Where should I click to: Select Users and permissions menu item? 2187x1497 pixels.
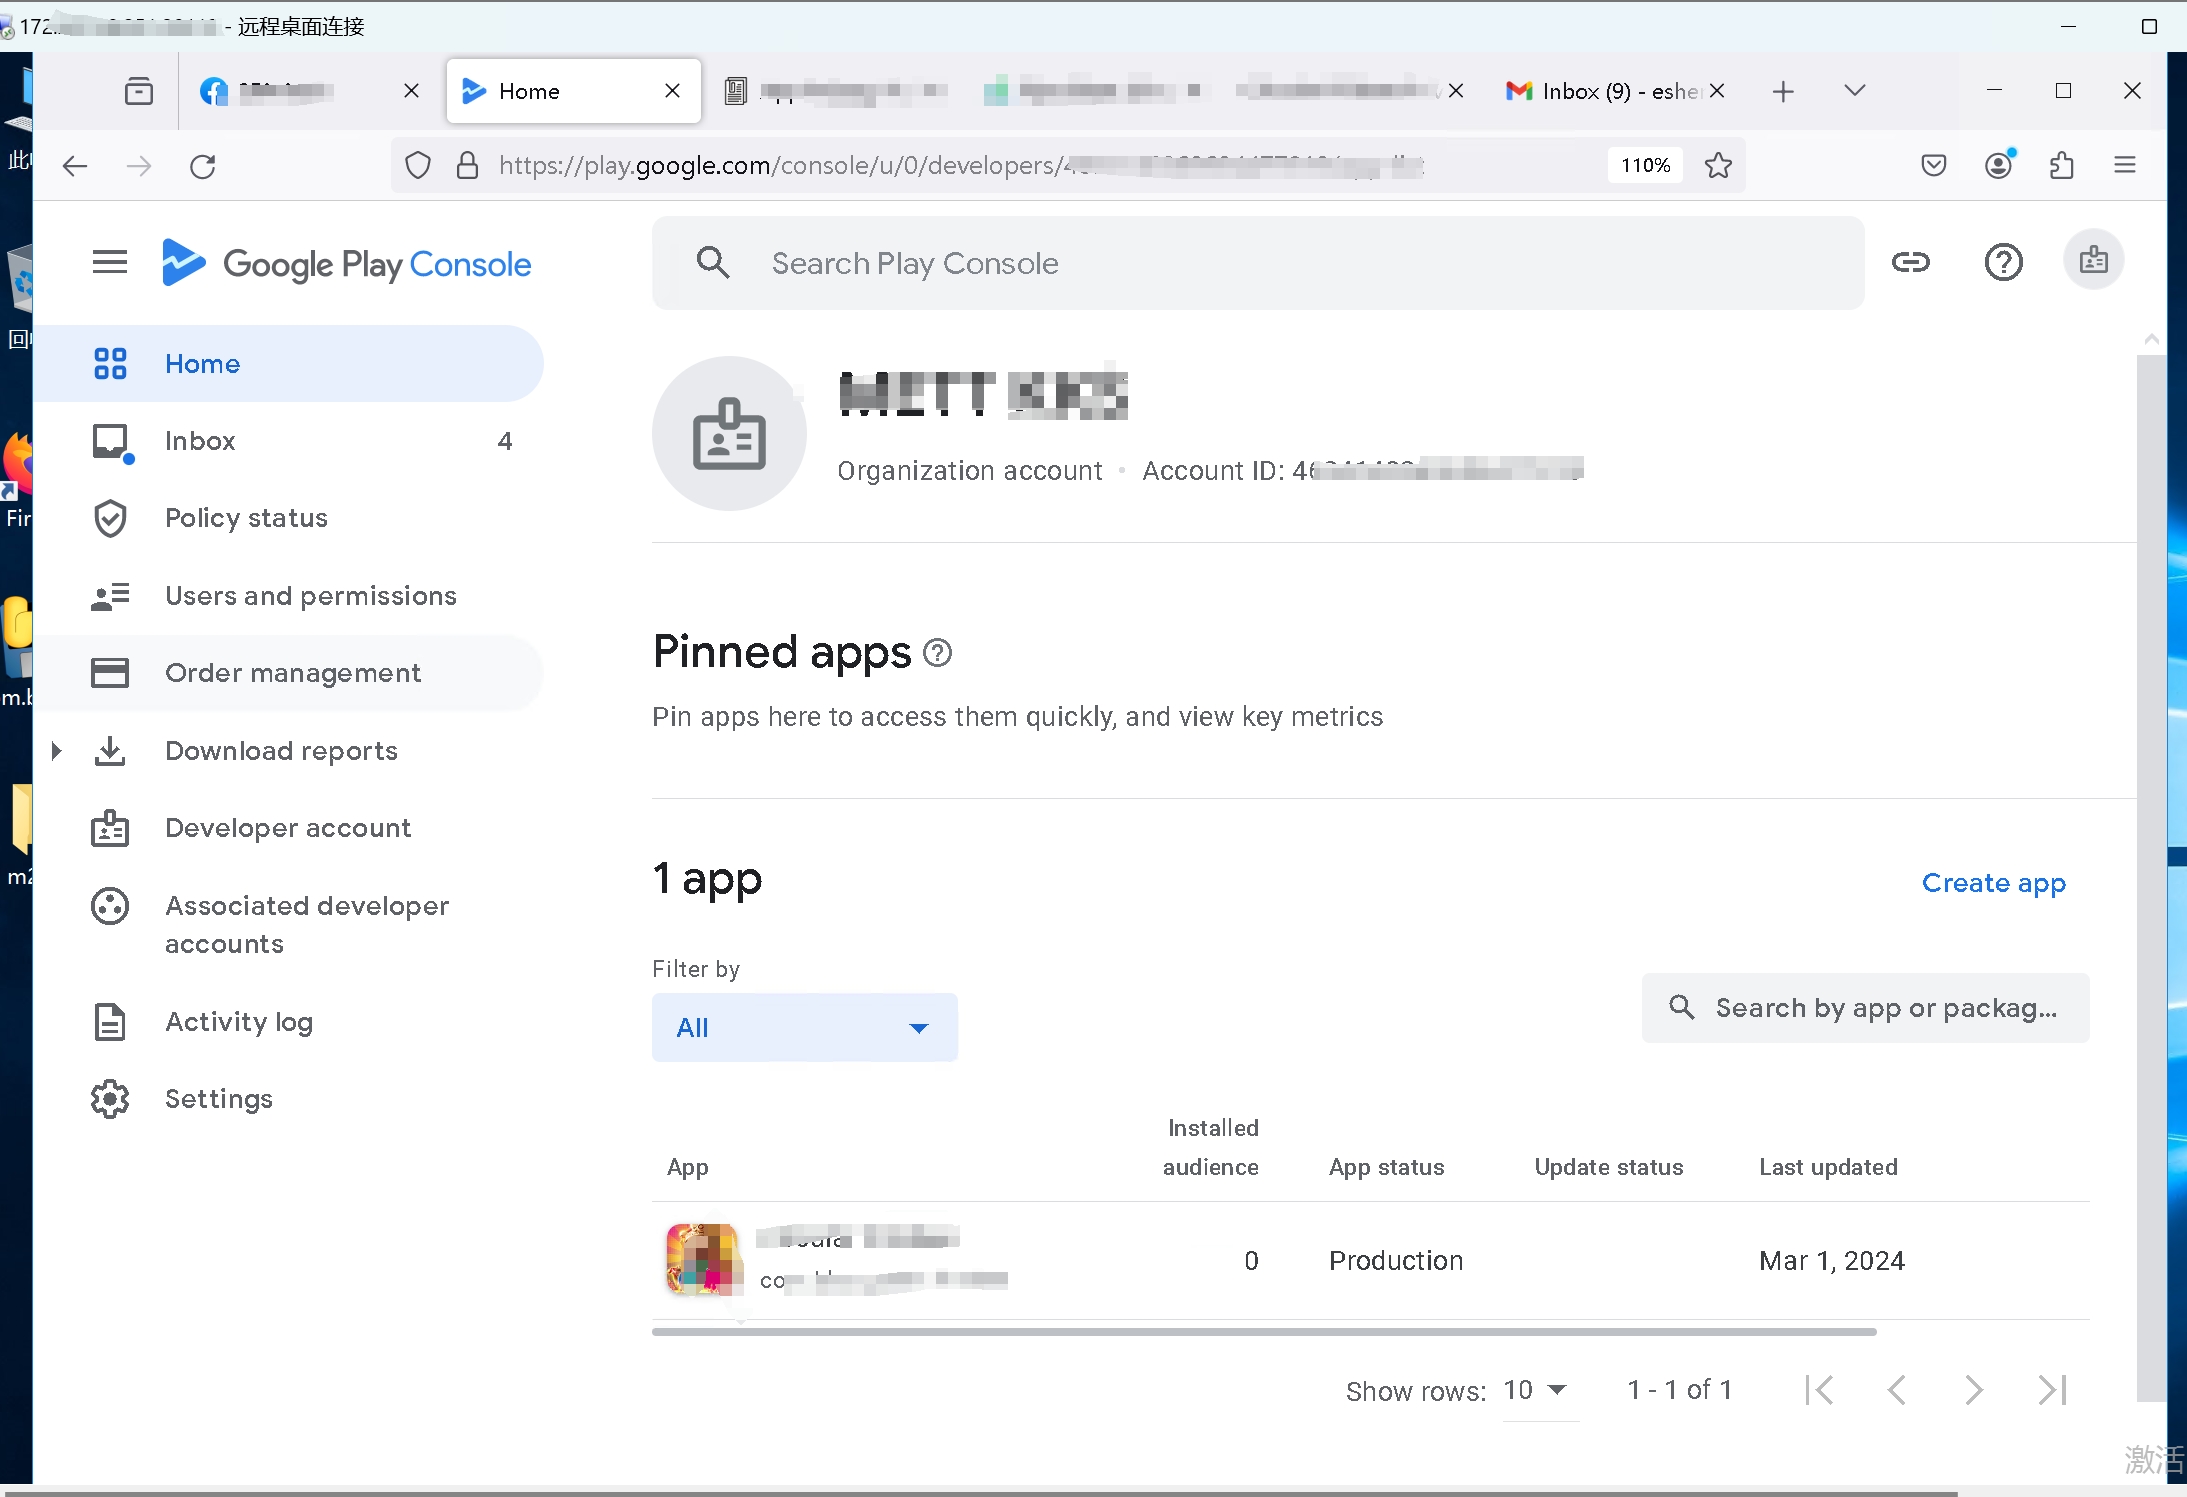[310, 596]
